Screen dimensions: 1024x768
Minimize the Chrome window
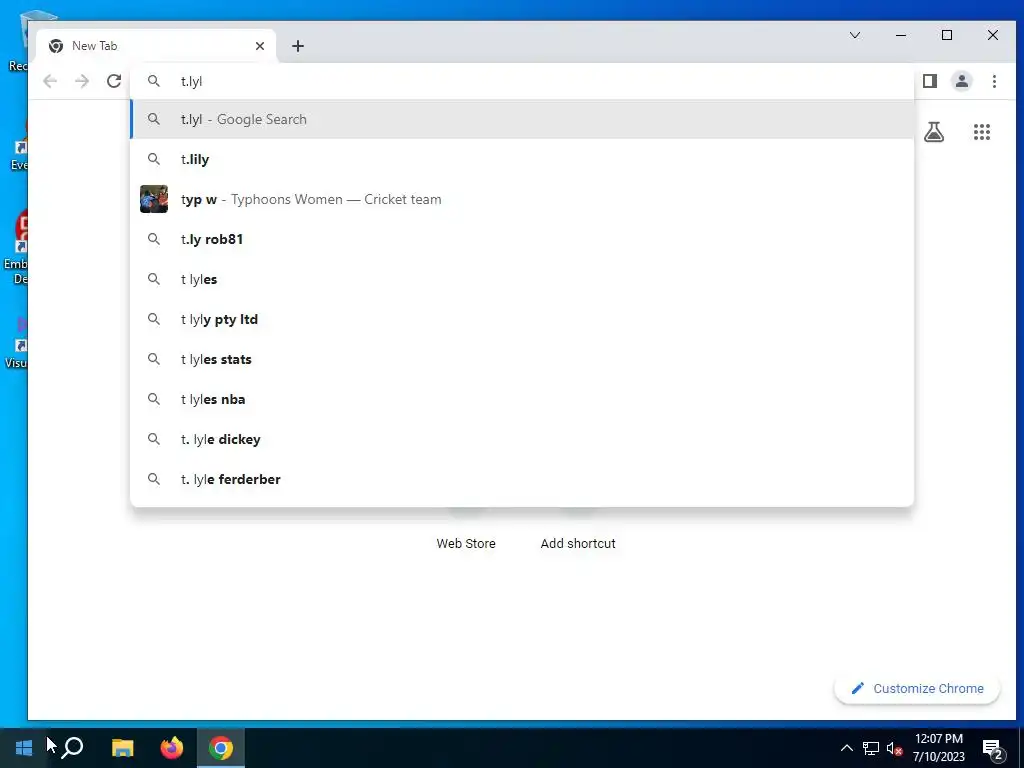tap(901, 35)
